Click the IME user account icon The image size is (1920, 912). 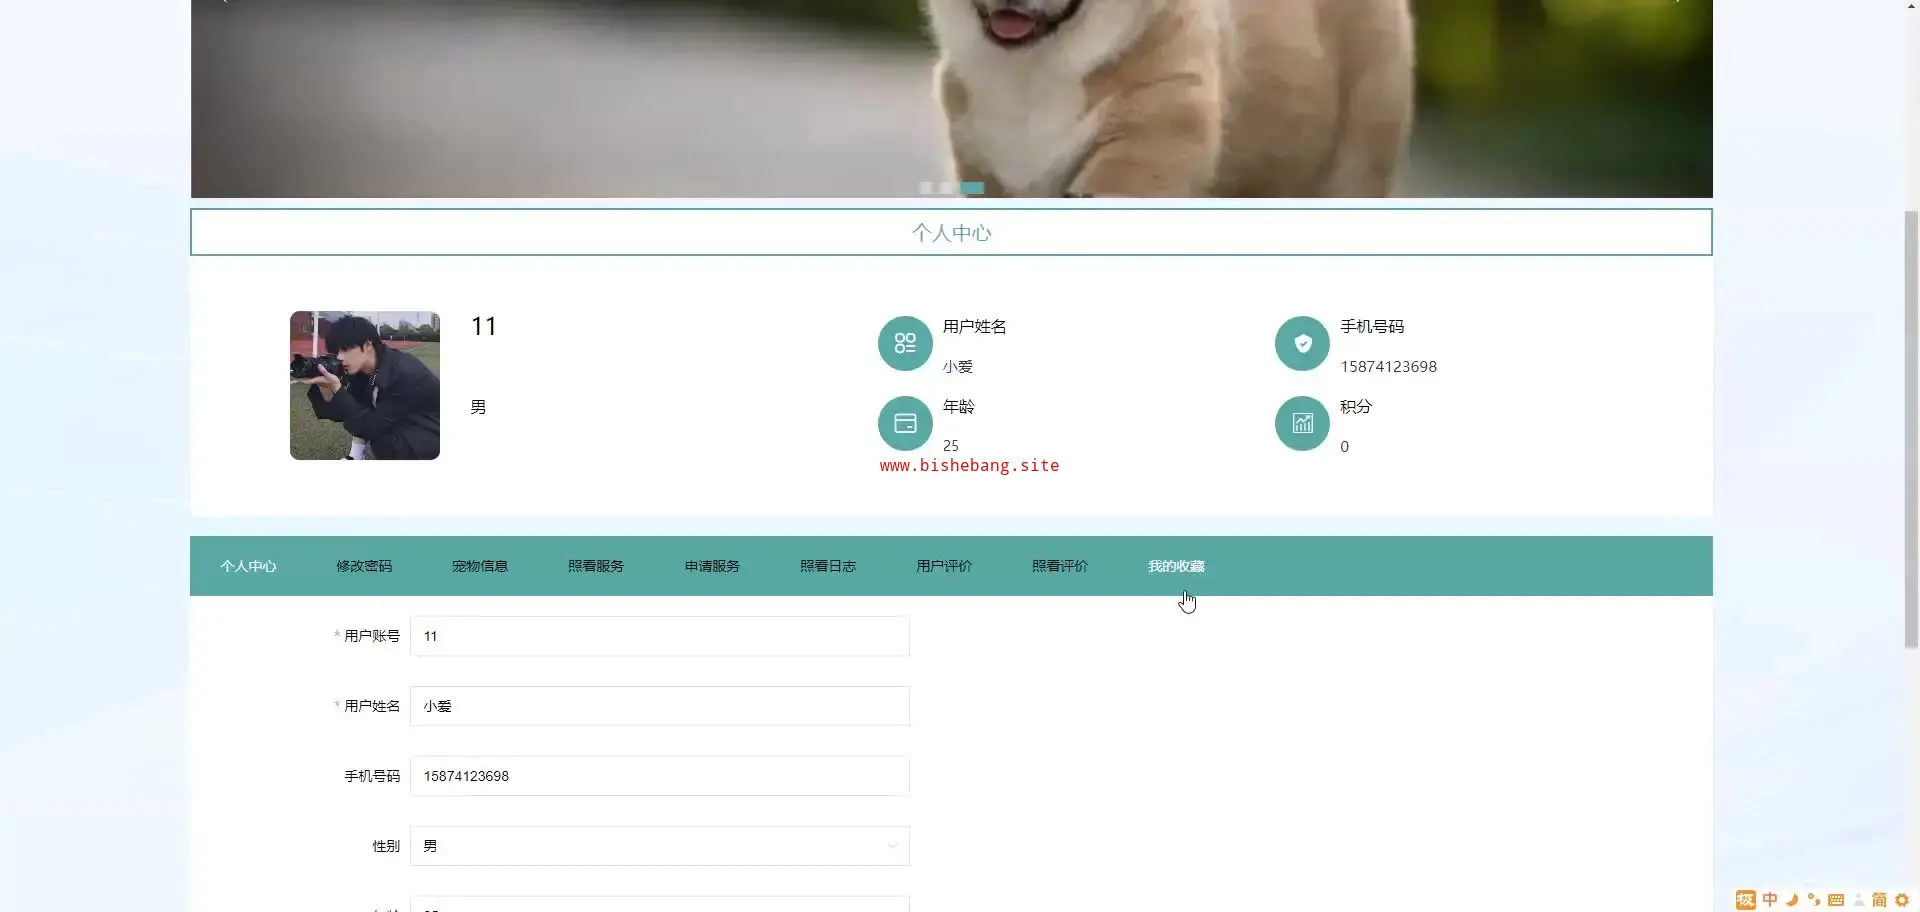pyautogui.click(x=1859, y=900)
